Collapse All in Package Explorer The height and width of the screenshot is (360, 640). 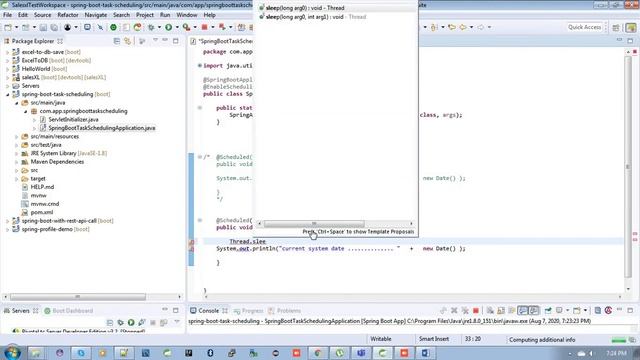click(117, 41)
